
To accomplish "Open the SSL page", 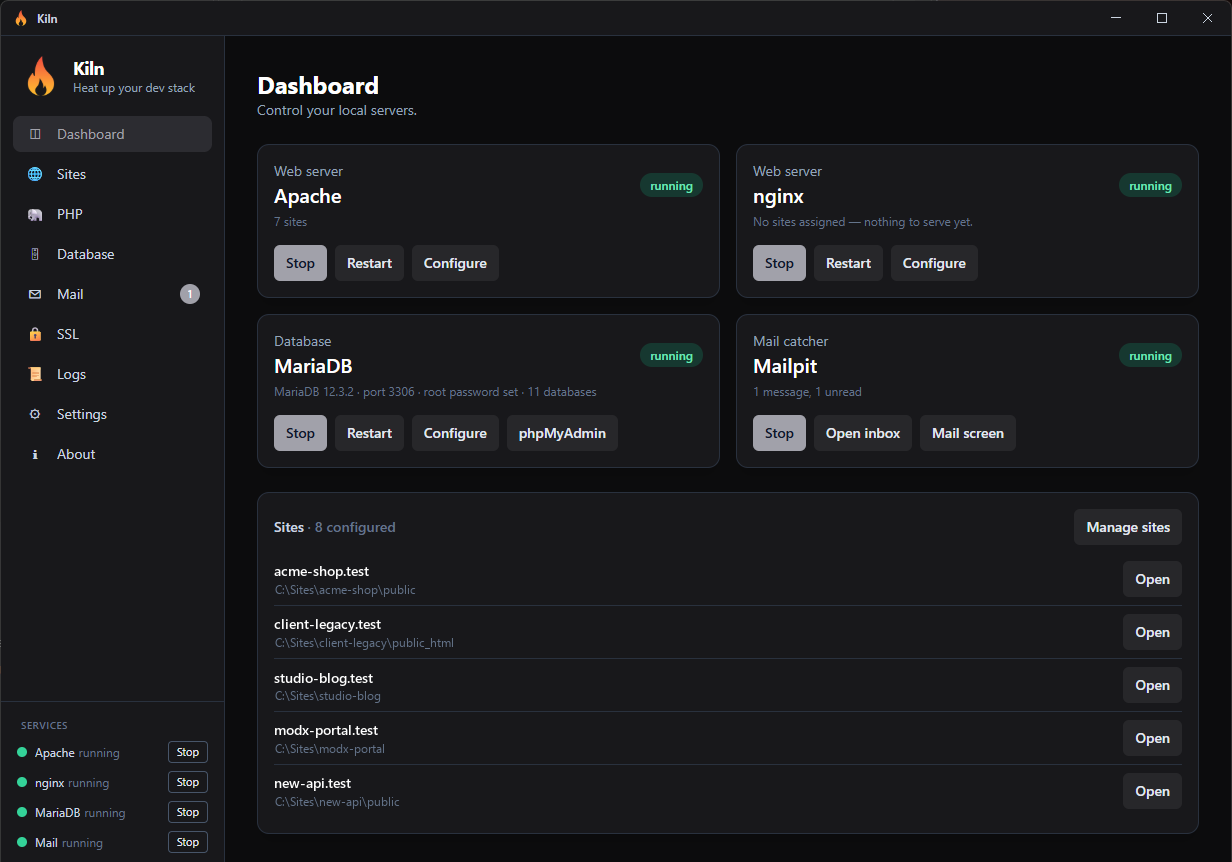I will point(112,334).
